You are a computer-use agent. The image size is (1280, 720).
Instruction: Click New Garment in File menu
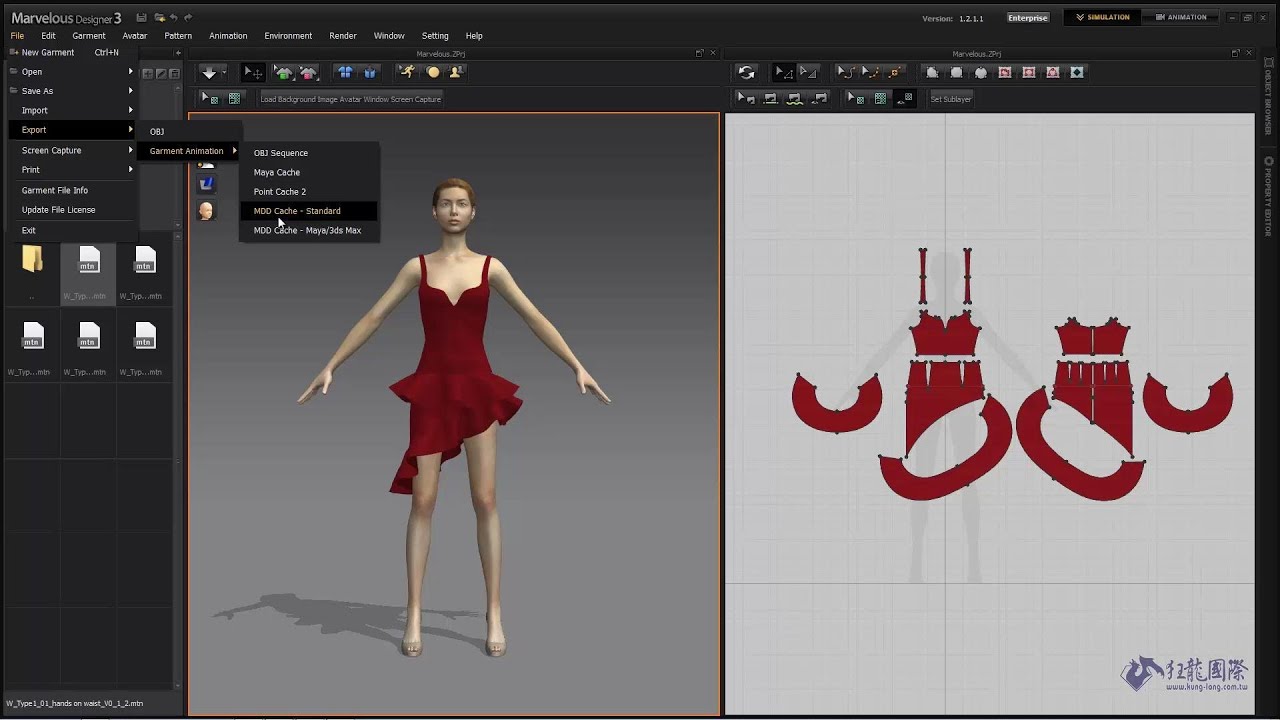[x=71, y=52]
